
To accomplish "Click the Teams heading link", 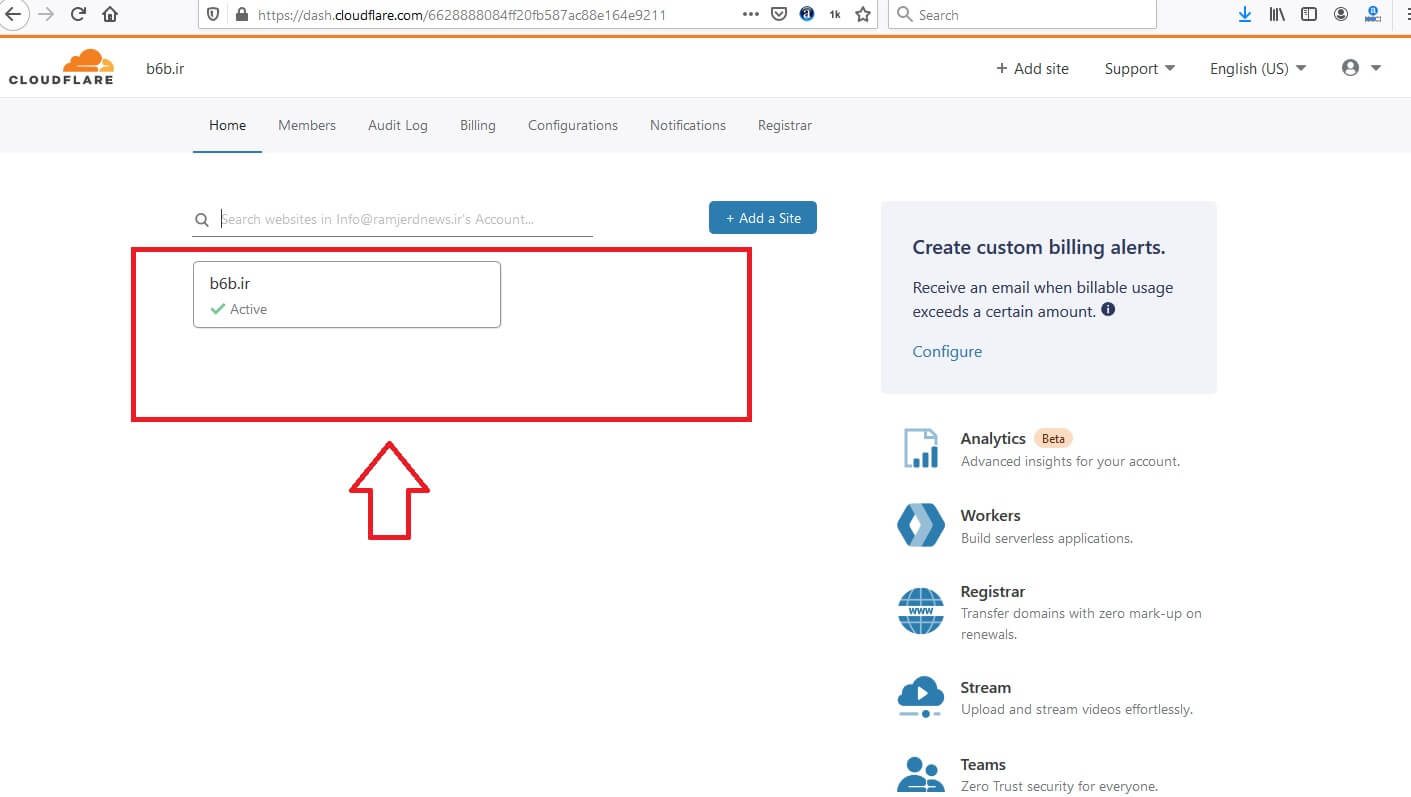I will click(983, 765).
